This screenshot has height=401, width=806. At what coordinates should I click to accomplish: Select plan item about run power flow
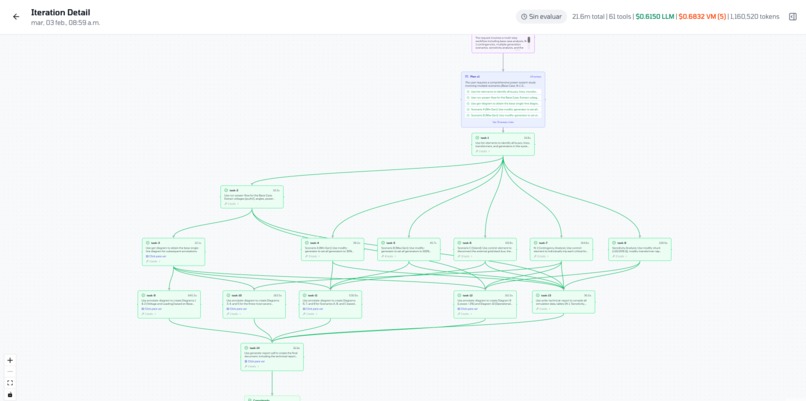click(503, 97)
